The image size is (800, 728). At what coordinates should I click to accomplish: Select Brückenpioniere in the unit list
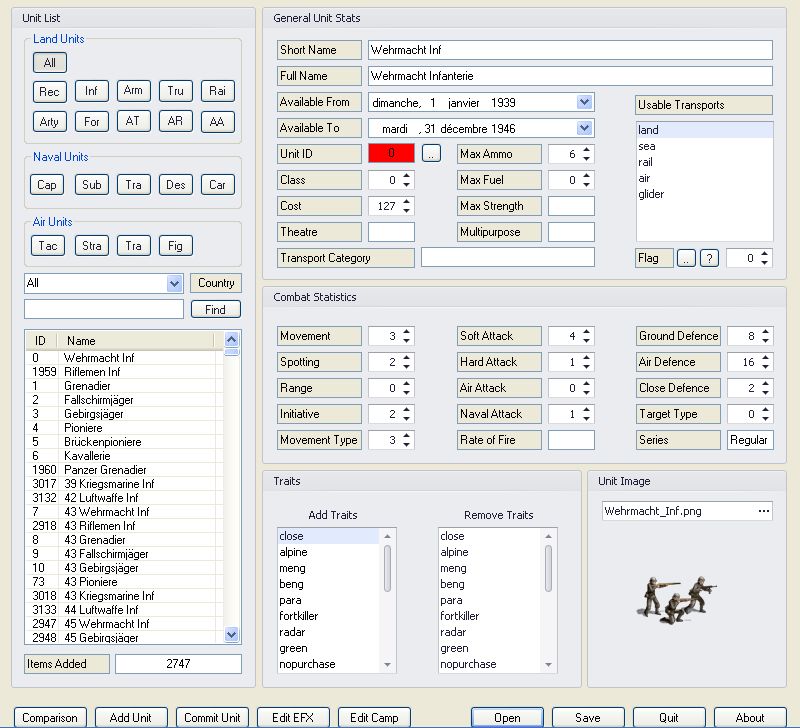124,442
